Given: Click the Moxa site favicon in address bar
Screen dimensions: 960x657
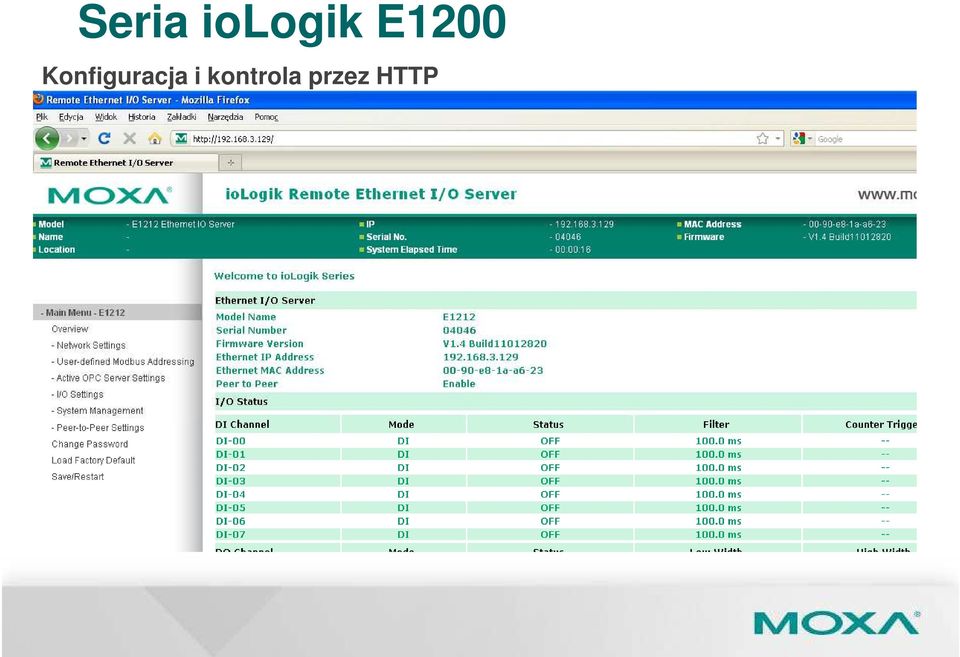Looking at the screenshot, I should 181,139.
